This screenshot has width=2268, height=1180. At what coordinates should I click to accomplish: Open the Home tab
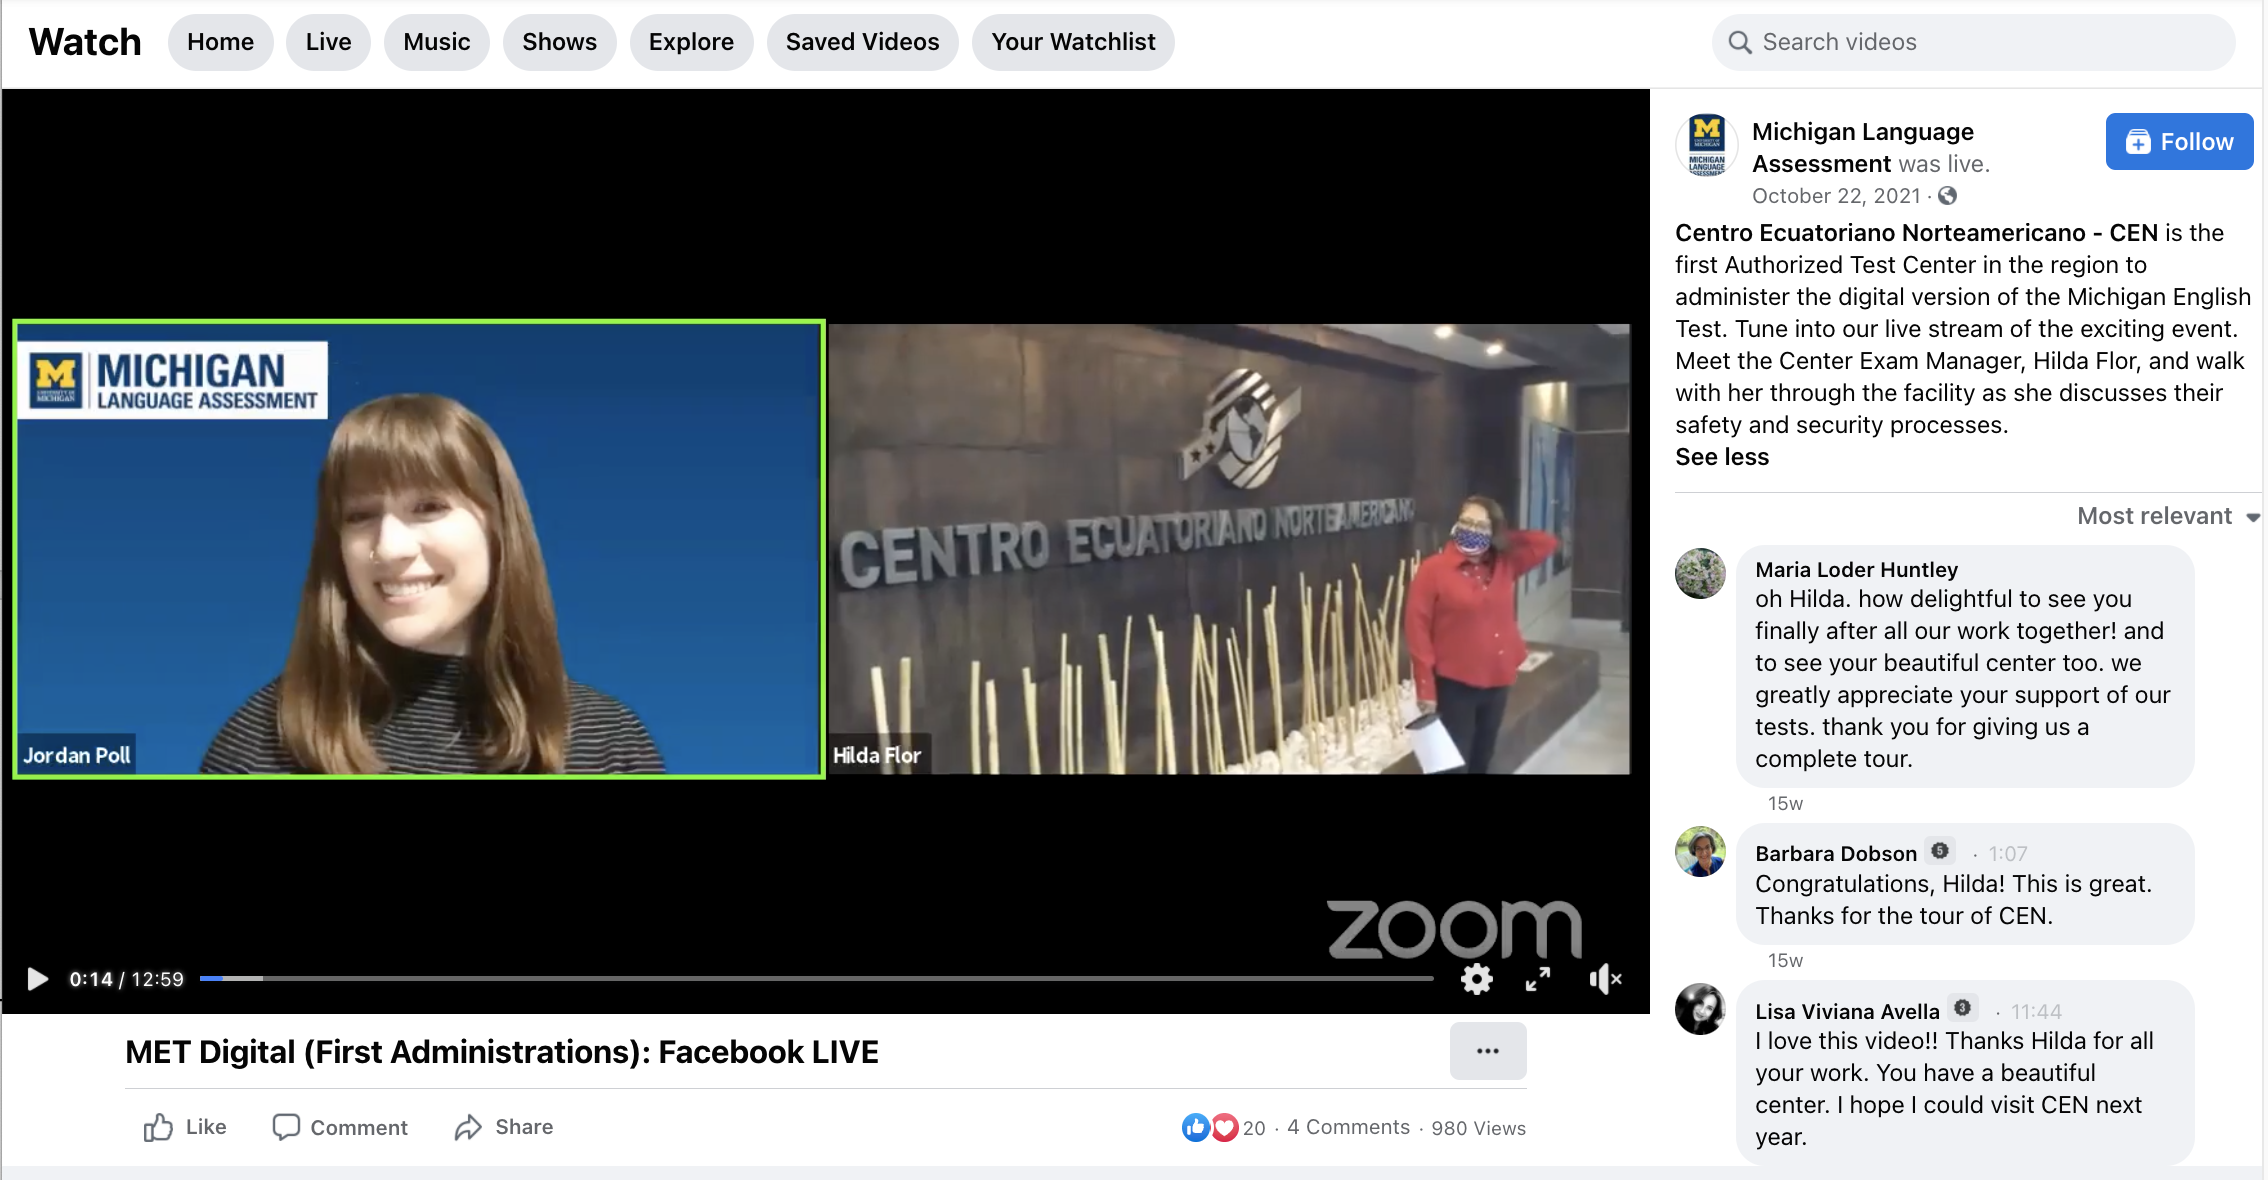coord(220,42)
